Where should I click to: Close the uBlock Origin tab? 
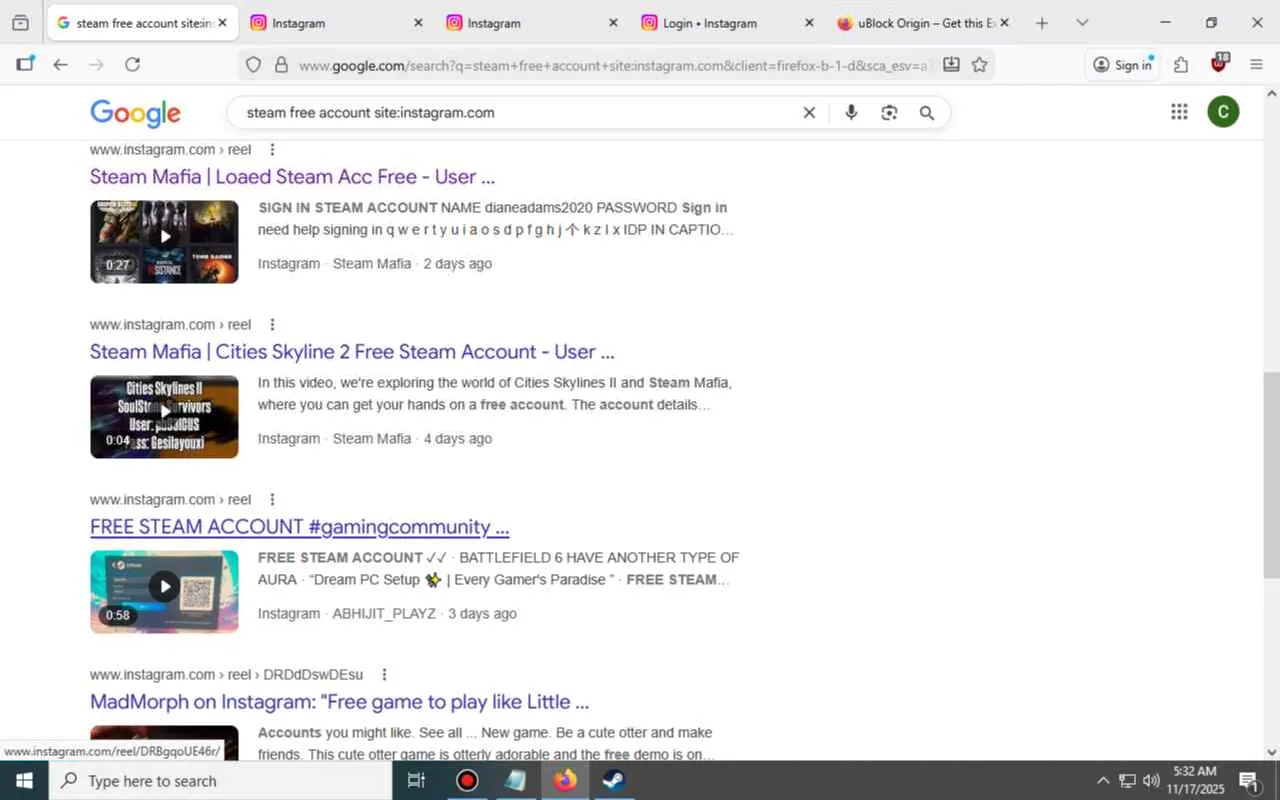tap(1004, 23)
